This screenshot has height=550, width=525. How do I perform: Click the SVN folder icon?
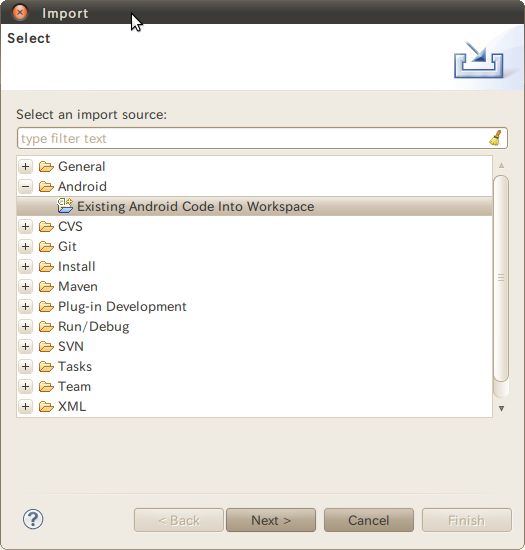tap(46, 347)
